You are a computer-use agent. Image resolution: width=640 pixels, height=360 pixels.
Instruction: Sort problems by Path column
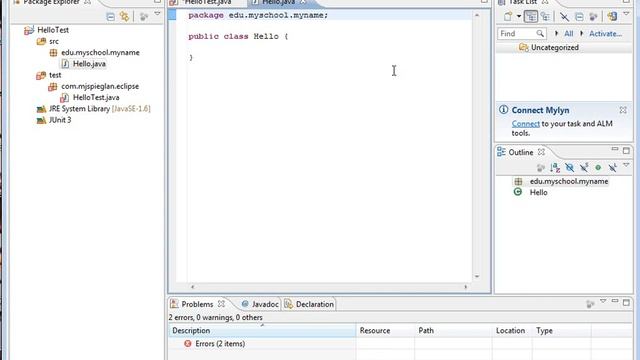pos(453,331)
